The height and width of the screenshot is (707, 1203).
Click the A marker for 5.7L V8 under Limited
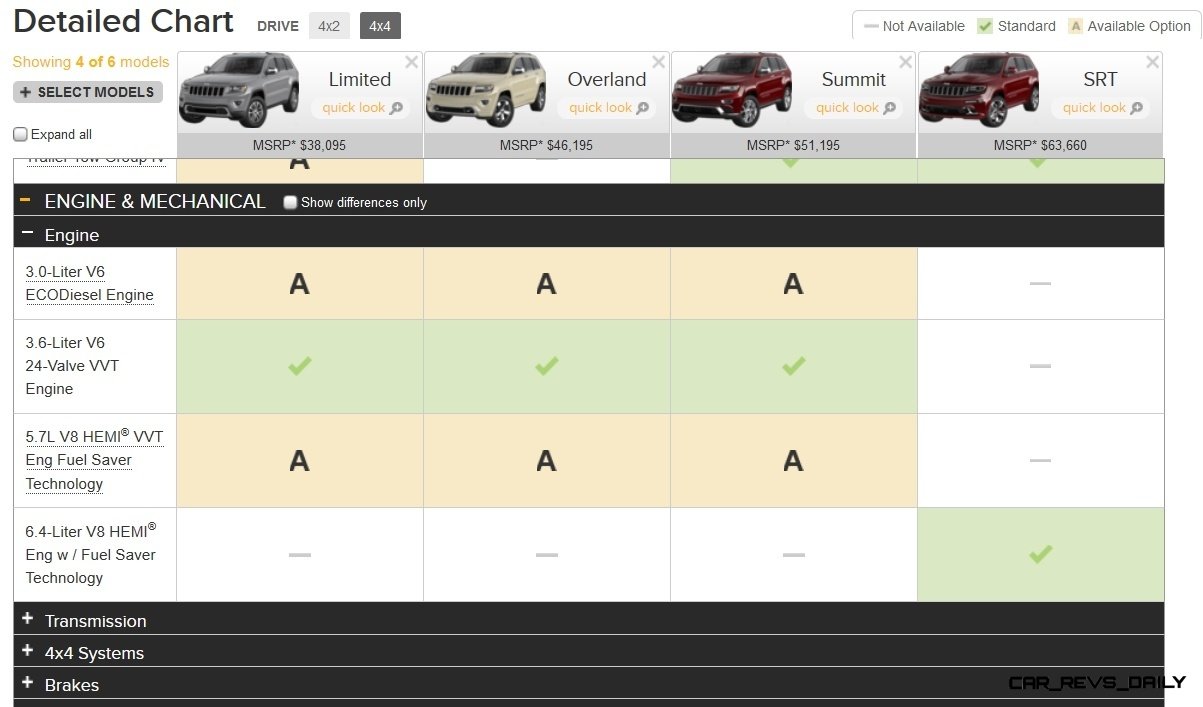[x=299, y=460]
